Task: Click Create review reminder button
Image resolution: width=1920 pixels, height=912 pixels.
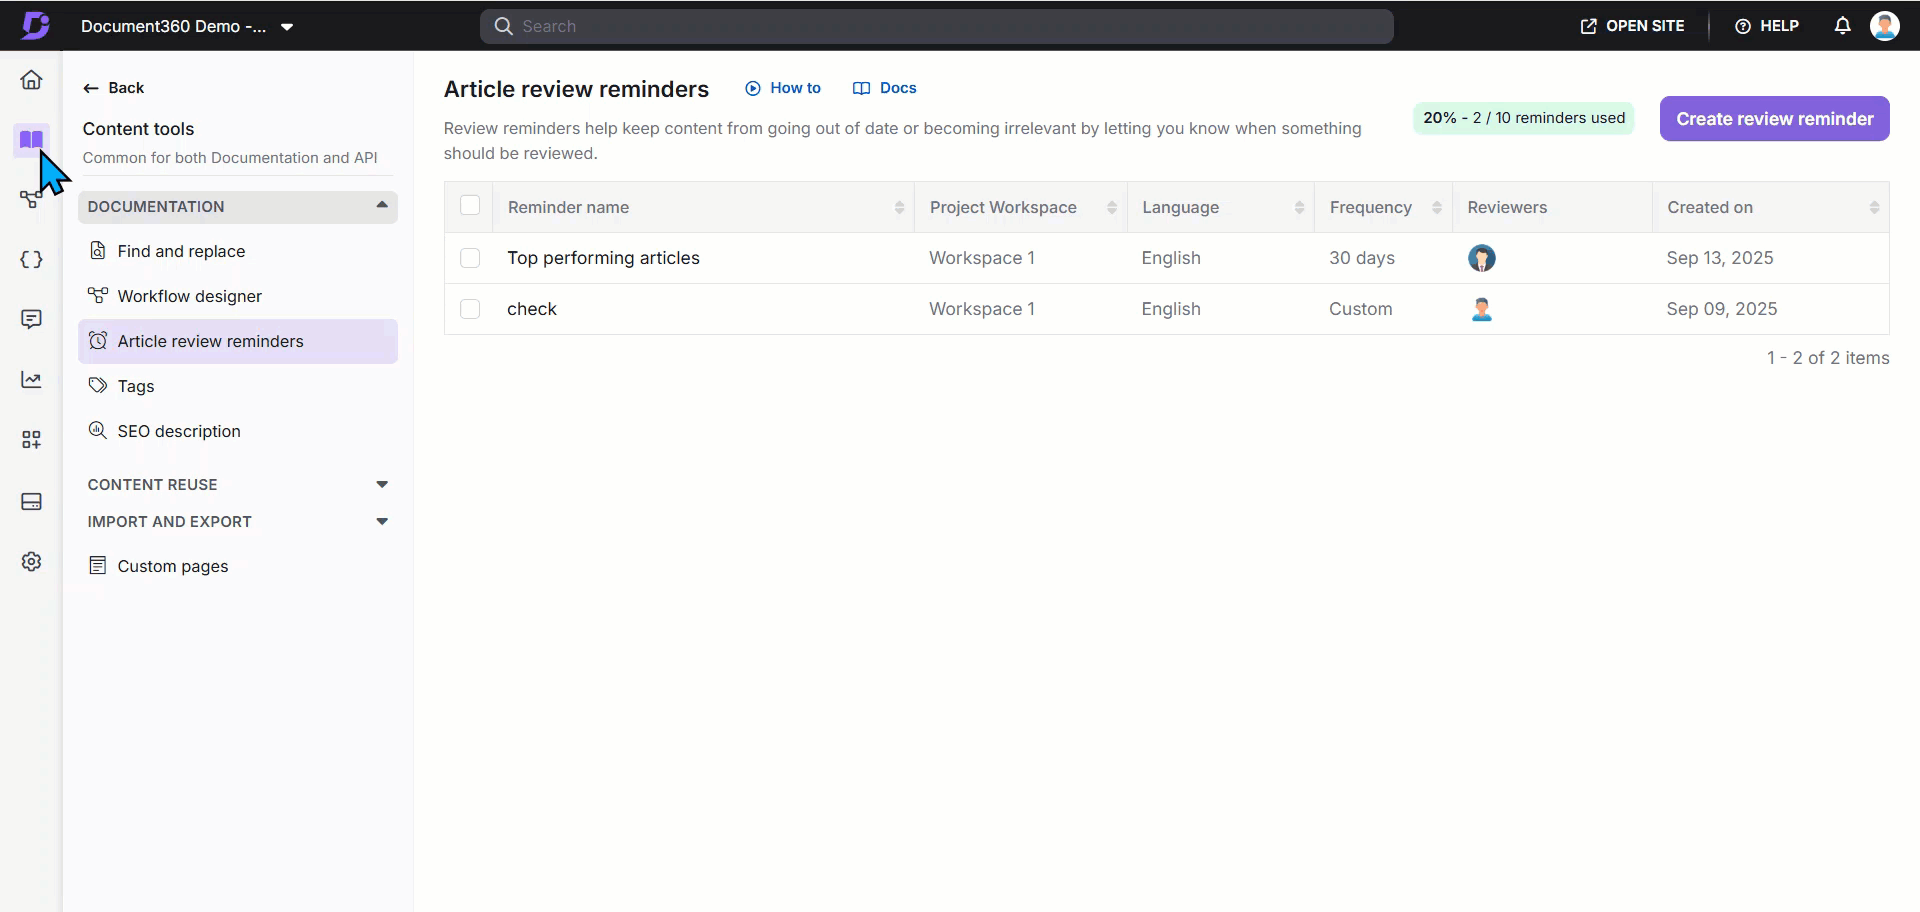Action: tap(1774, 119)
